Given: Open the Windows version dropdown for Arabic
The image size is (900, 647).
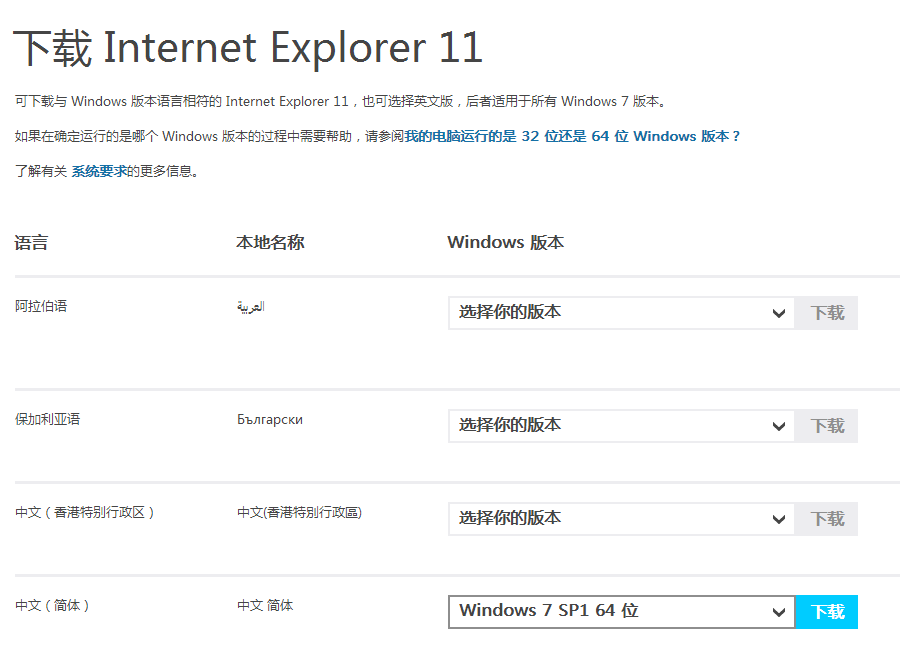Looking at the screenshot, I should pos(621,313).
